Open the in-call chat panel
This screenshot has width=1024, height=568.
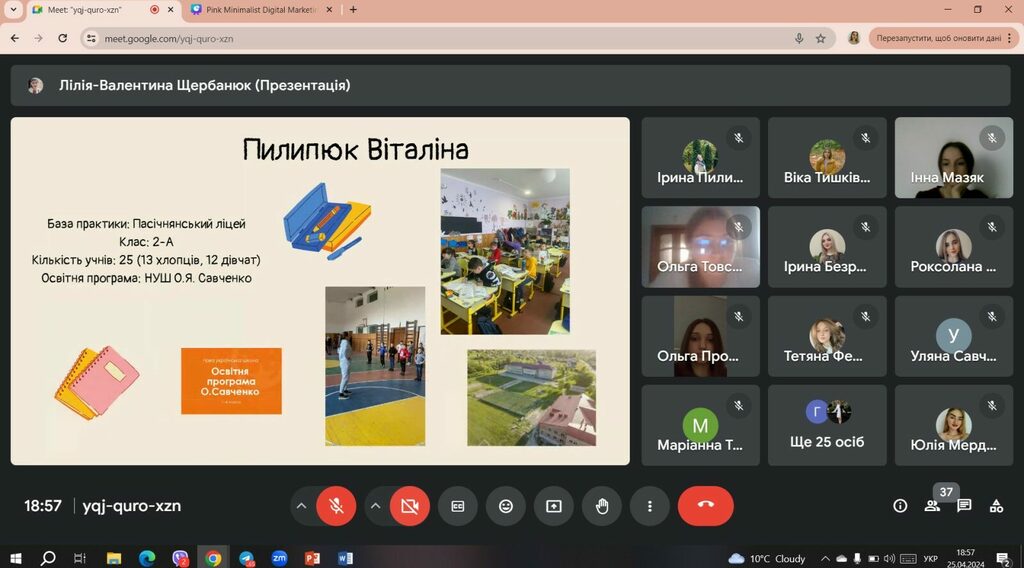click(x=964, y=506)
